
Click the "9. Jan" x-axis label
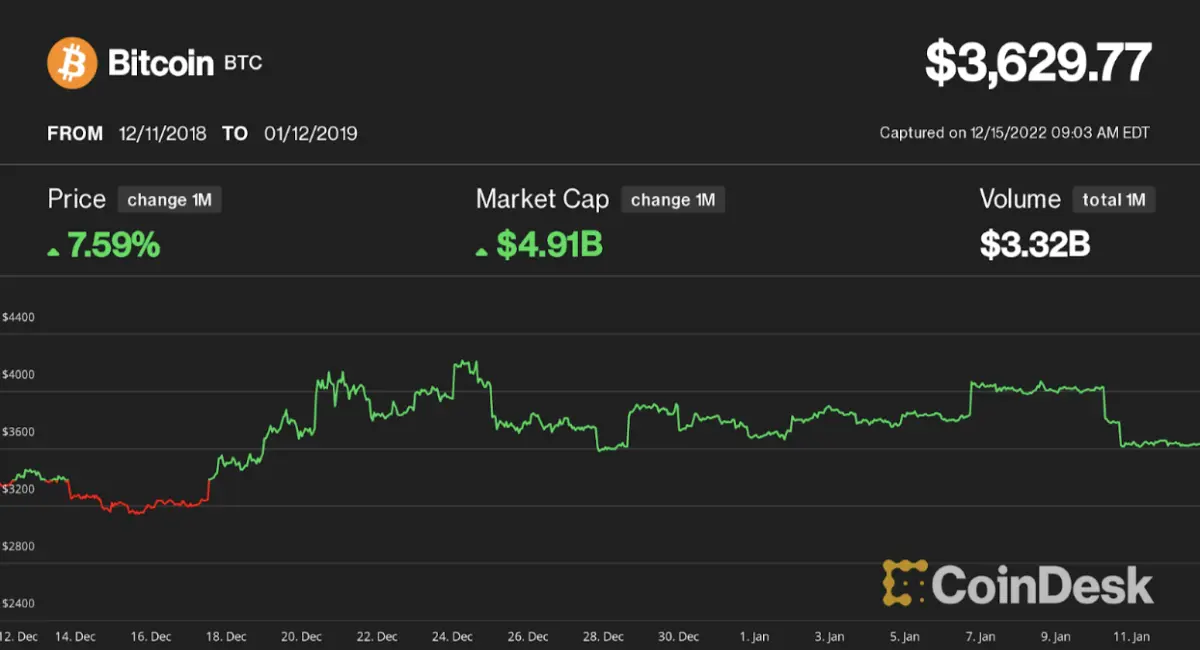pyautogui.click(x=1055, y=636)
